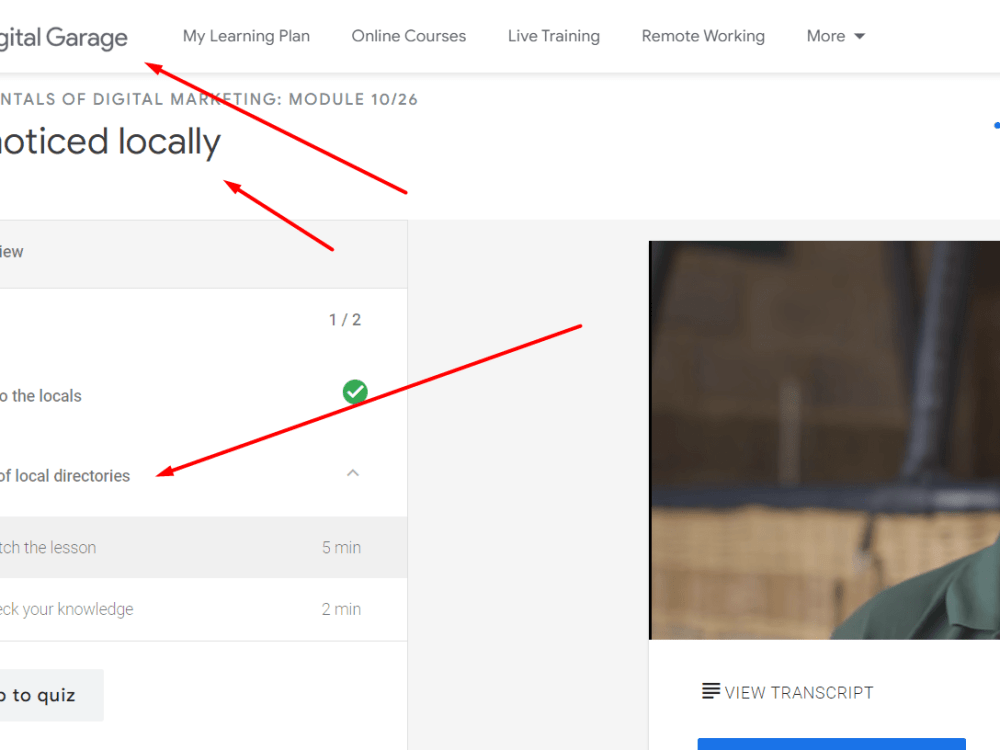Go to Online Courses
Image resolution: width=1000 pixels, height=750 pixels.
pos(409,36)
